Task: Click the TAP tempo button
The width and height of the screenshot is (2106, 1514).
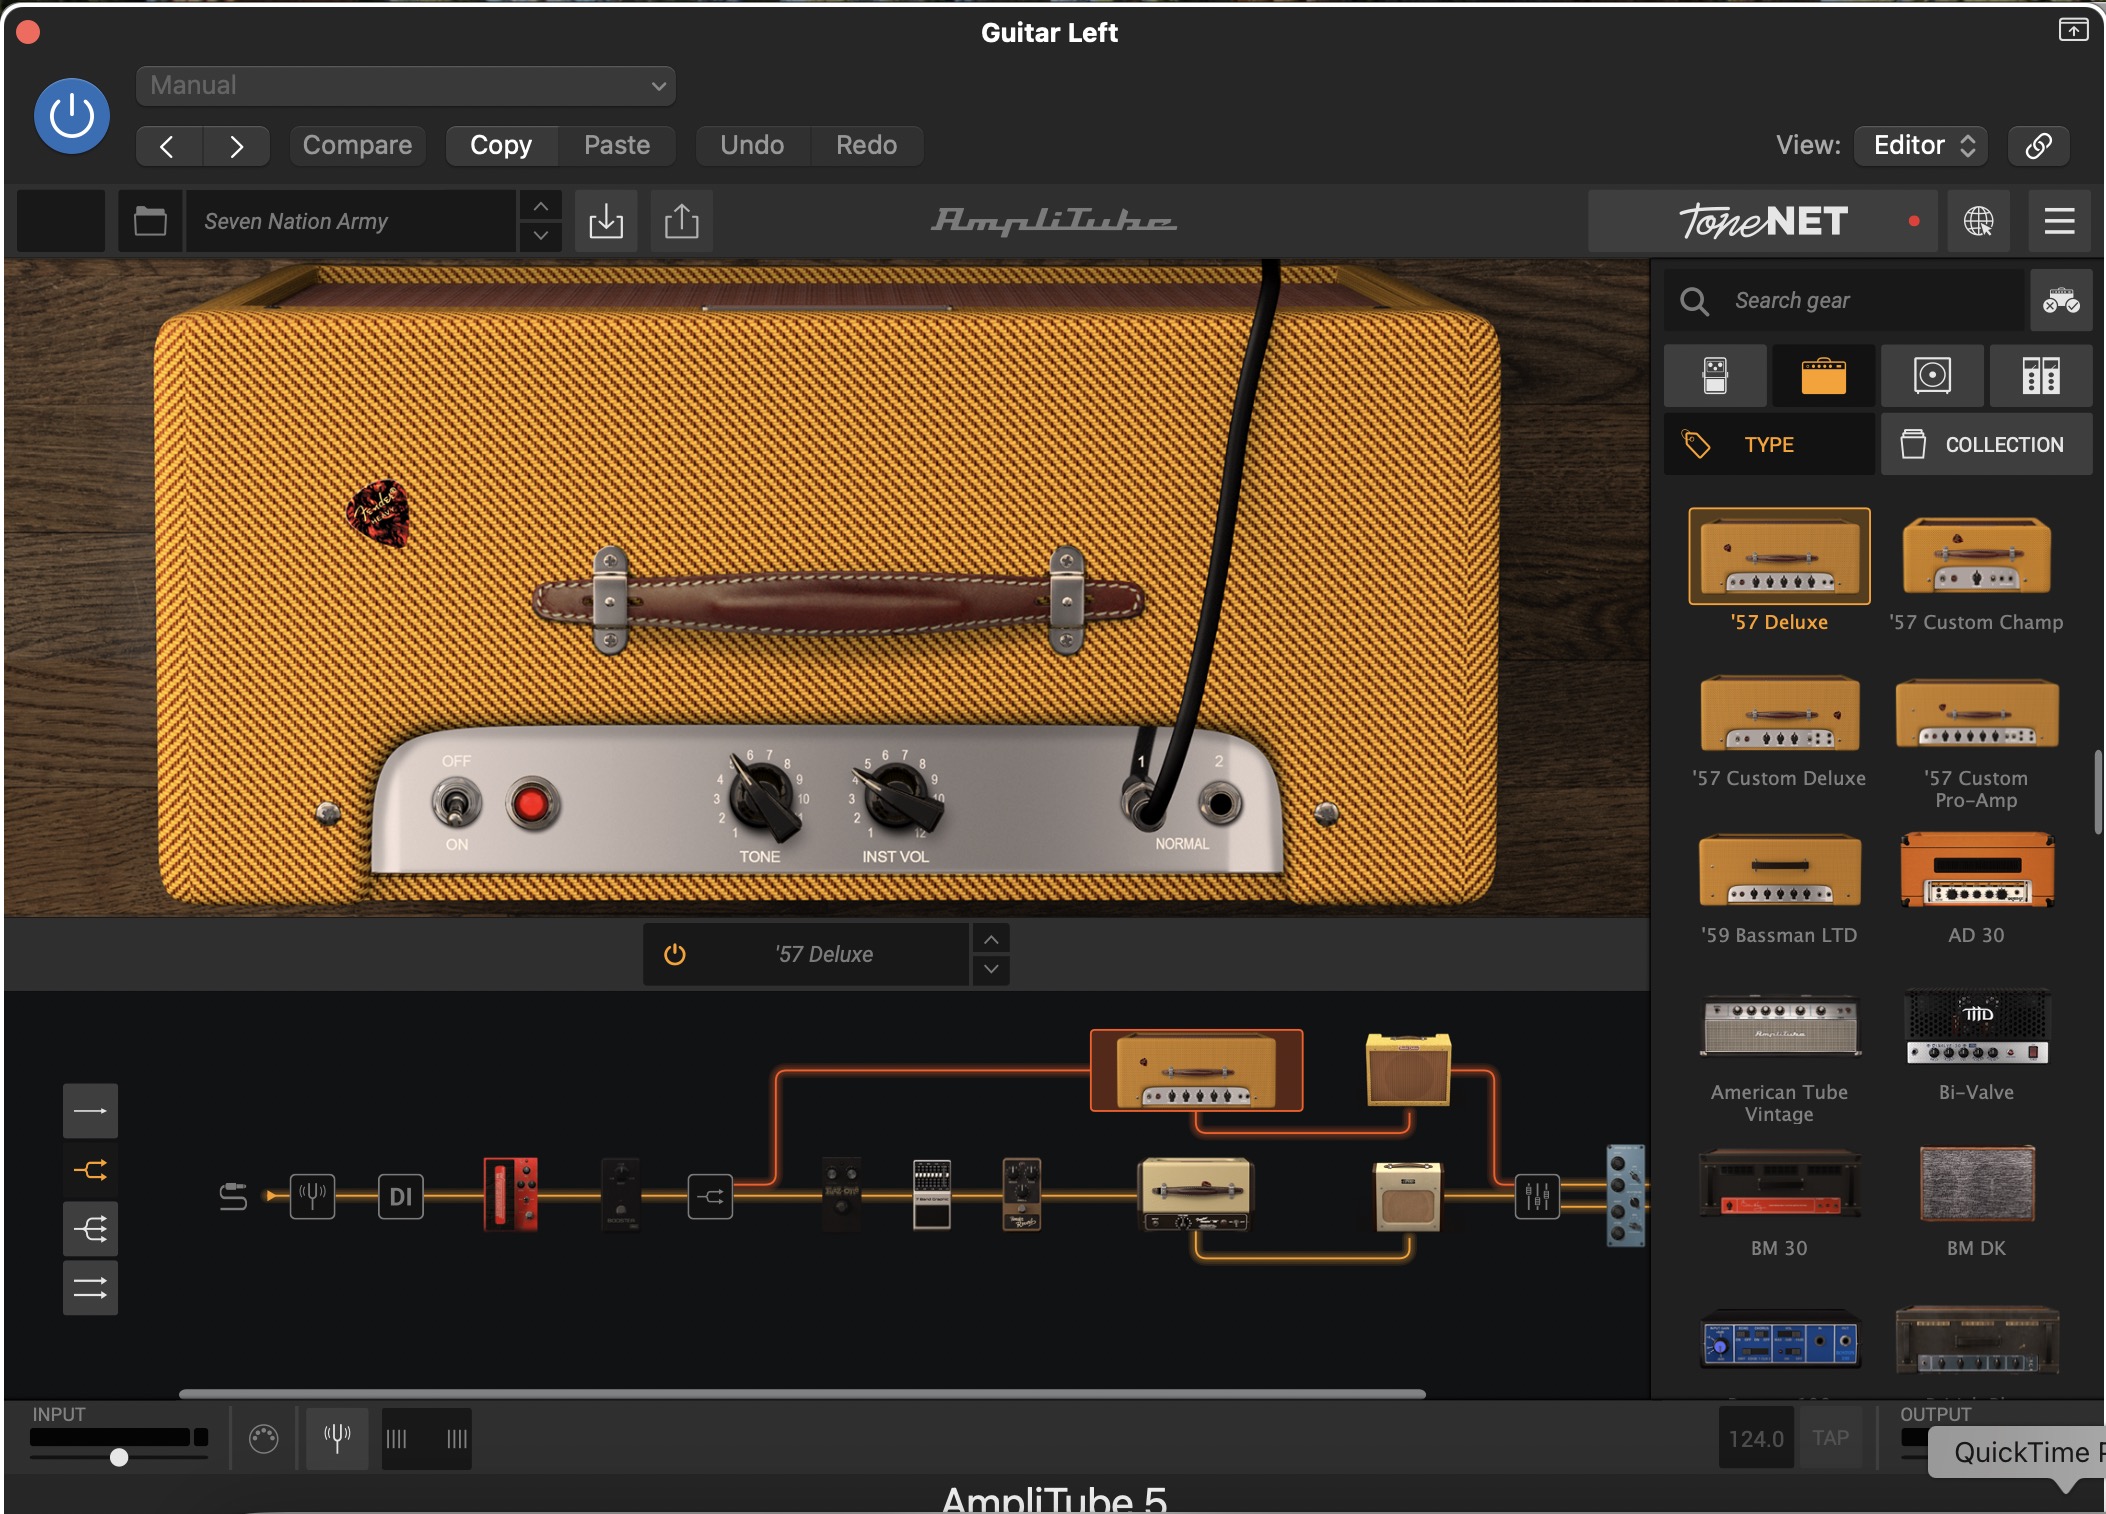Action: tap(1830, 1439)
